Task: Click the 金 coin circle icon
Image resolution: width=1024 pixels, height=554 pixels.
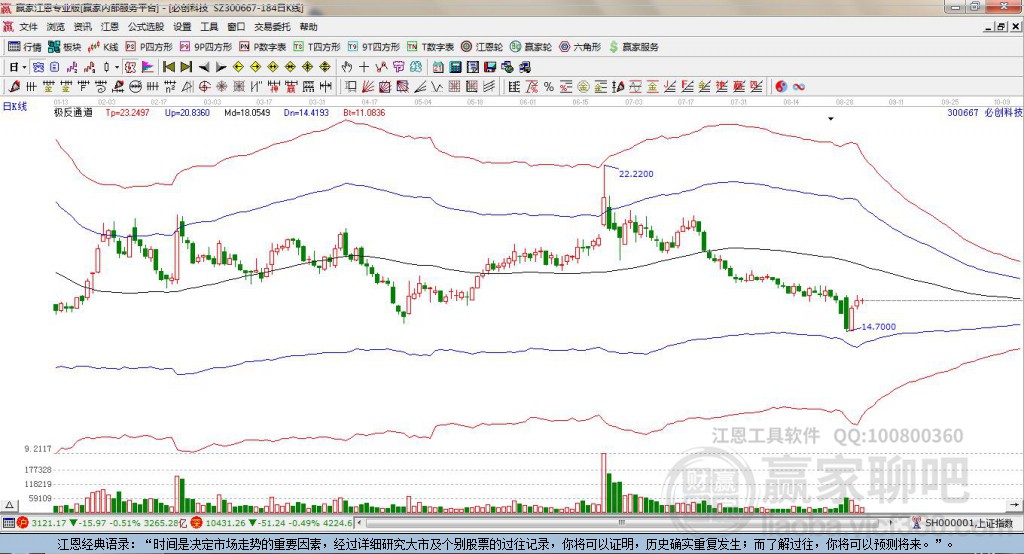Action: tap(583, 87)
